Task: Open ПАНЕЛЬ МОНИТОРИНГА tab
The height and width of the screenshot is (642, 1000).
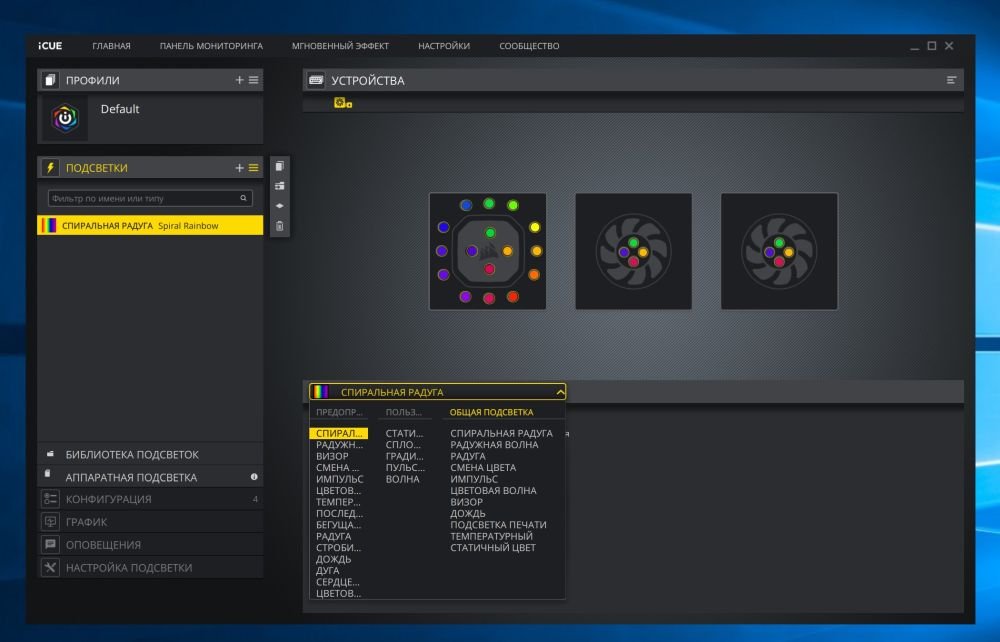Action: (211, 46)
